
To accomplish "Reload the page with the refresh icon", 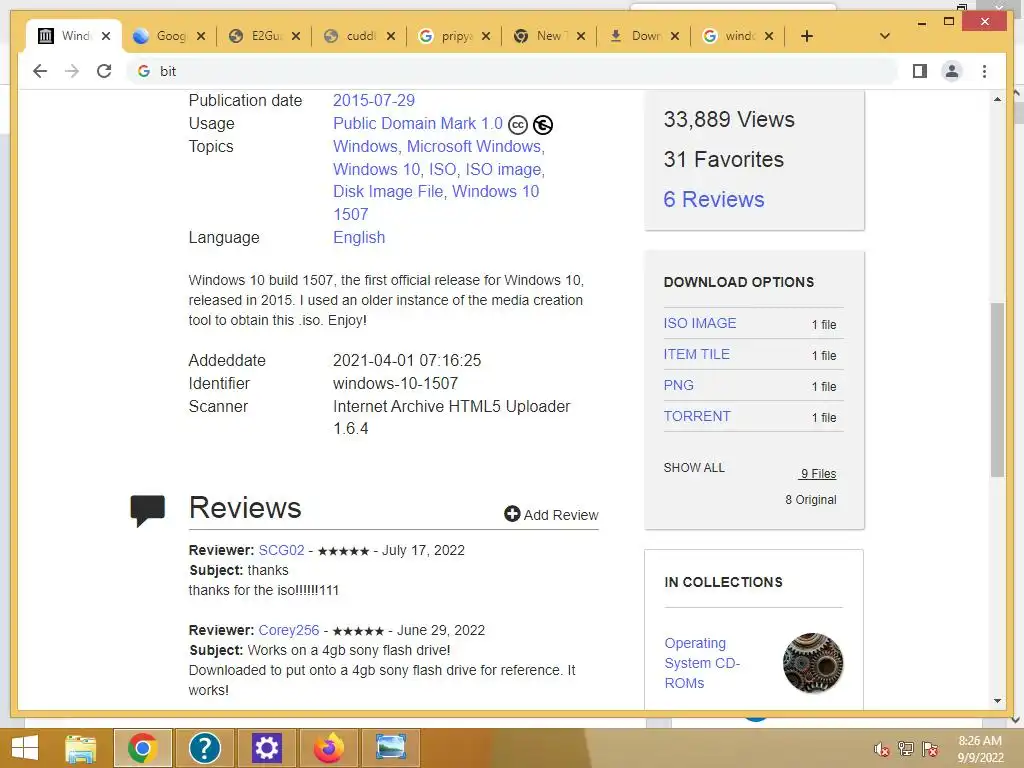I will [104, 71].
